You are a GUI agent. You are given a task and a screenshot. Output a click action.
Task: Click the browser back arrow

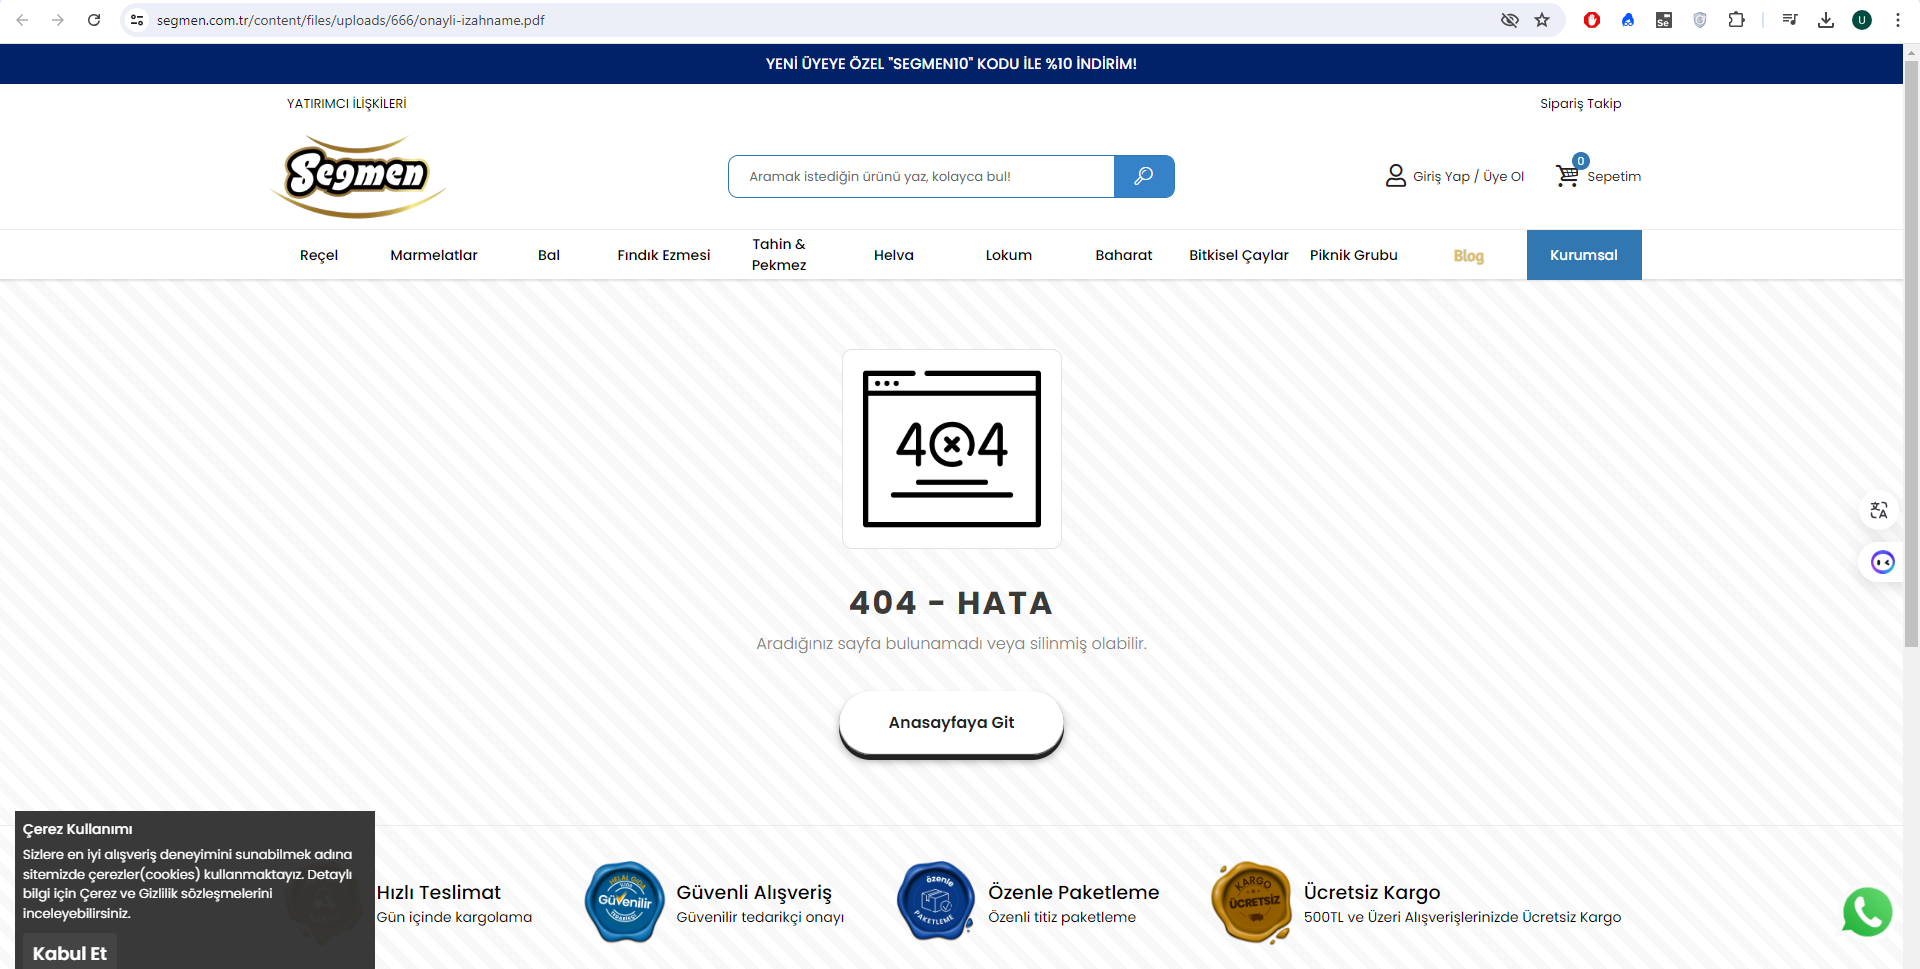tap(22, 20)
